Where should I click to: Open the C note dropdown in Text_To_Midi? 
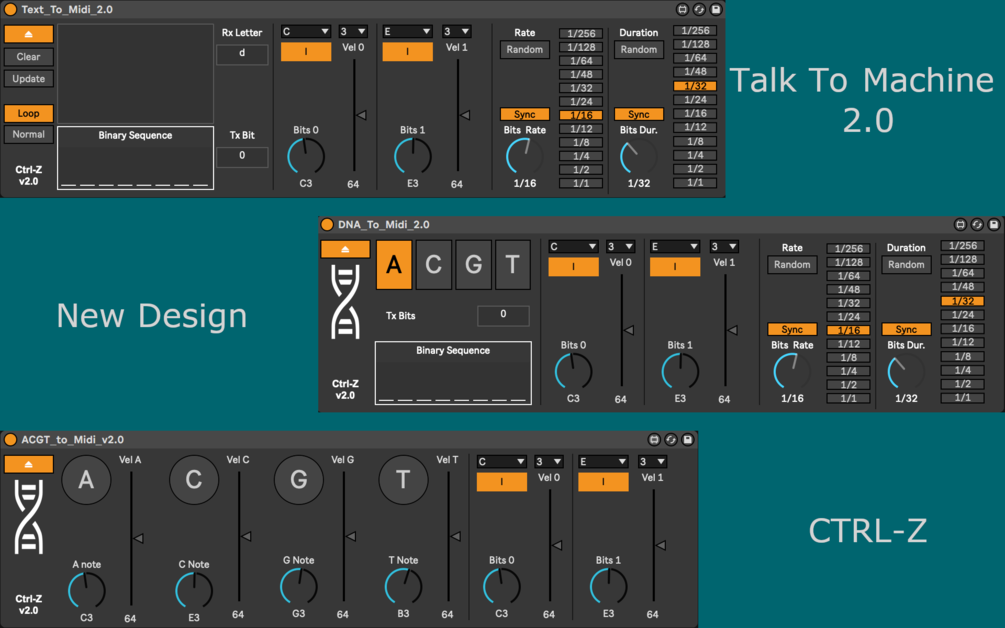point(305,30)
